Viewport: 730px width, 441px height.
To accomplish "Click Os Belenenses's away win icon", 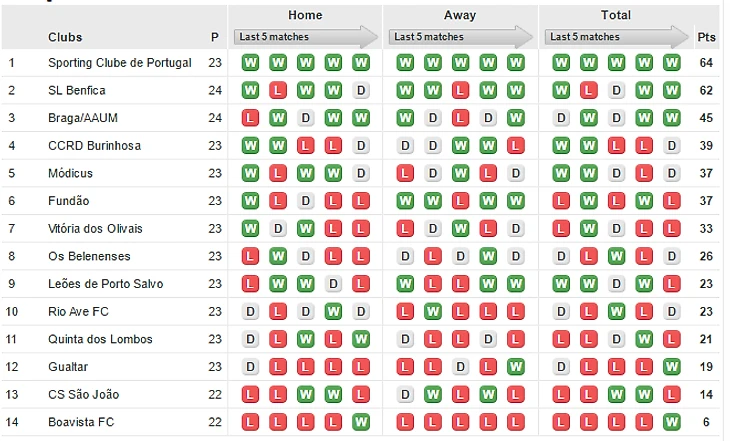I will tap(488, 257).
